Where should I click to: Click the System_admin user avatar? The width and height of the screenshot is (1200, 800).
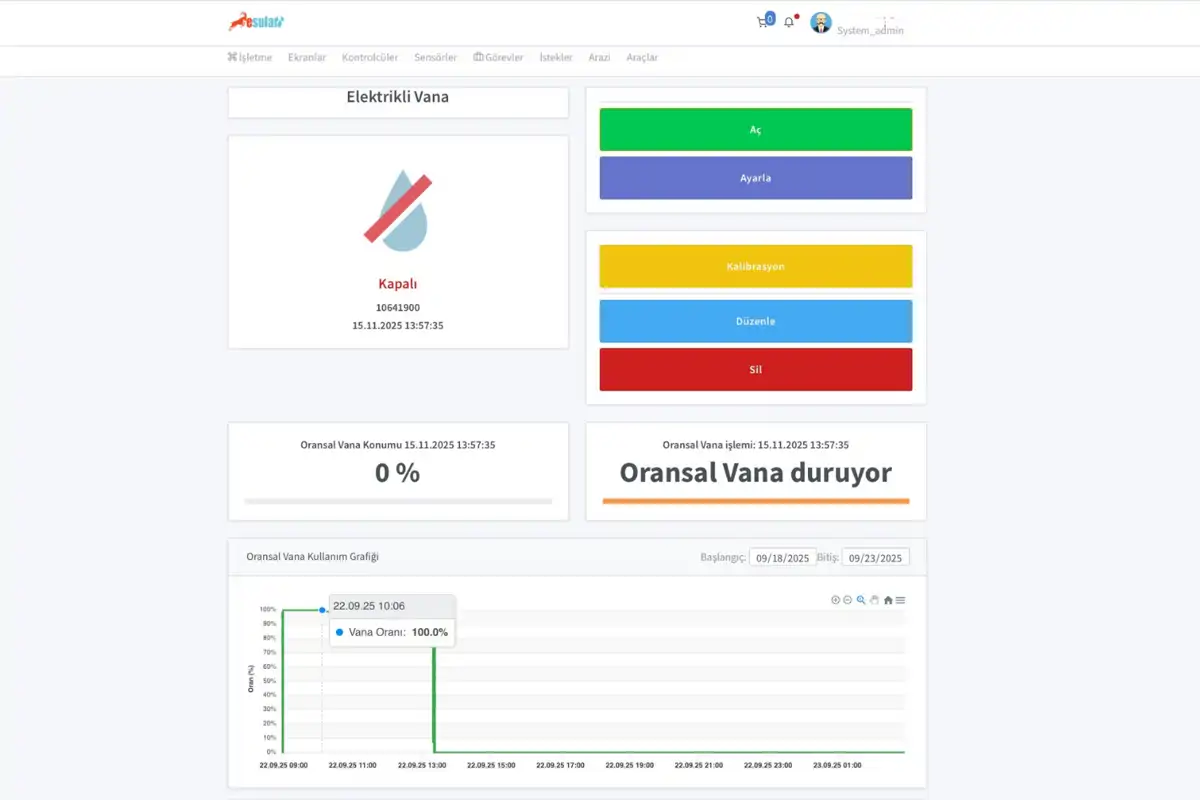point(821,23)
